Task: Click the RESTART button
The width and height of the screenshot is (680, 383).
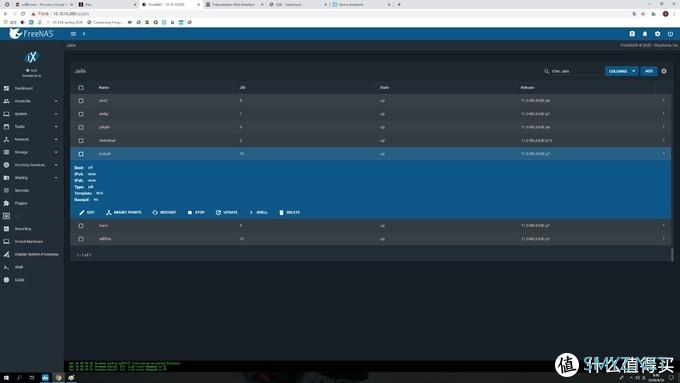Action: click(164, 213)
